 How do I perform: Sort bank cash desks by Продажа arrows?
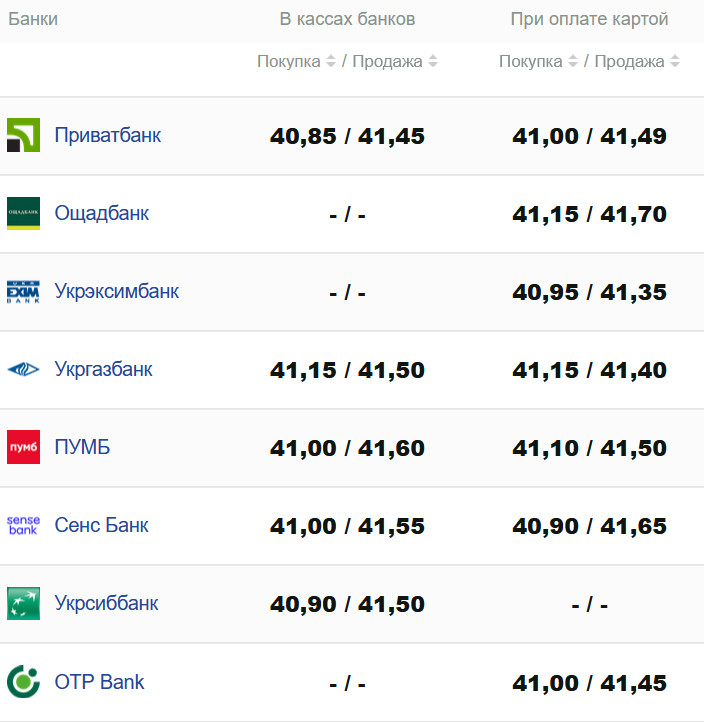433,61
